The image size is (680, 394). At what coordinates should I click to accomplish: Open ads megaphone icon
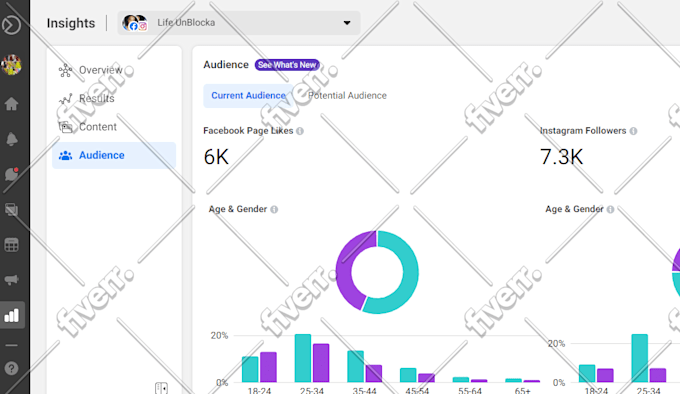[11, 280]
